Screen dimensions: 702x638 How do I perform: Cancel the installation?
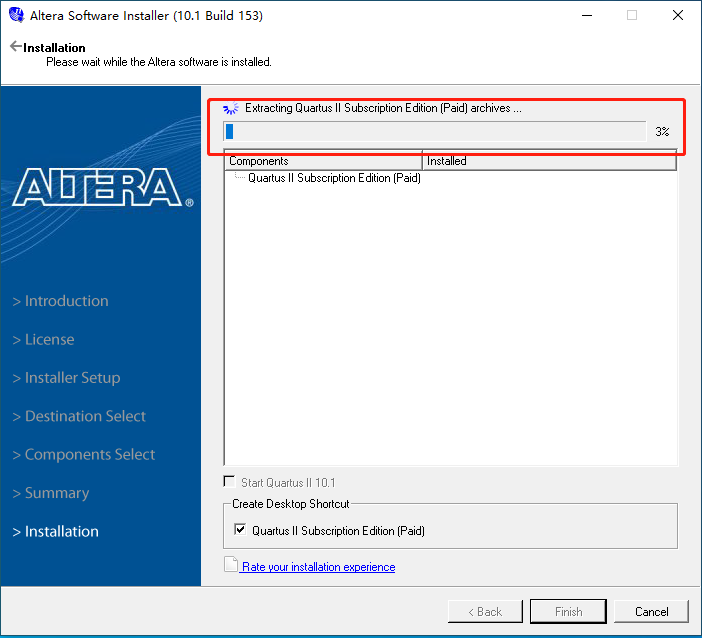pyautogui.click(x=651, y=612)
